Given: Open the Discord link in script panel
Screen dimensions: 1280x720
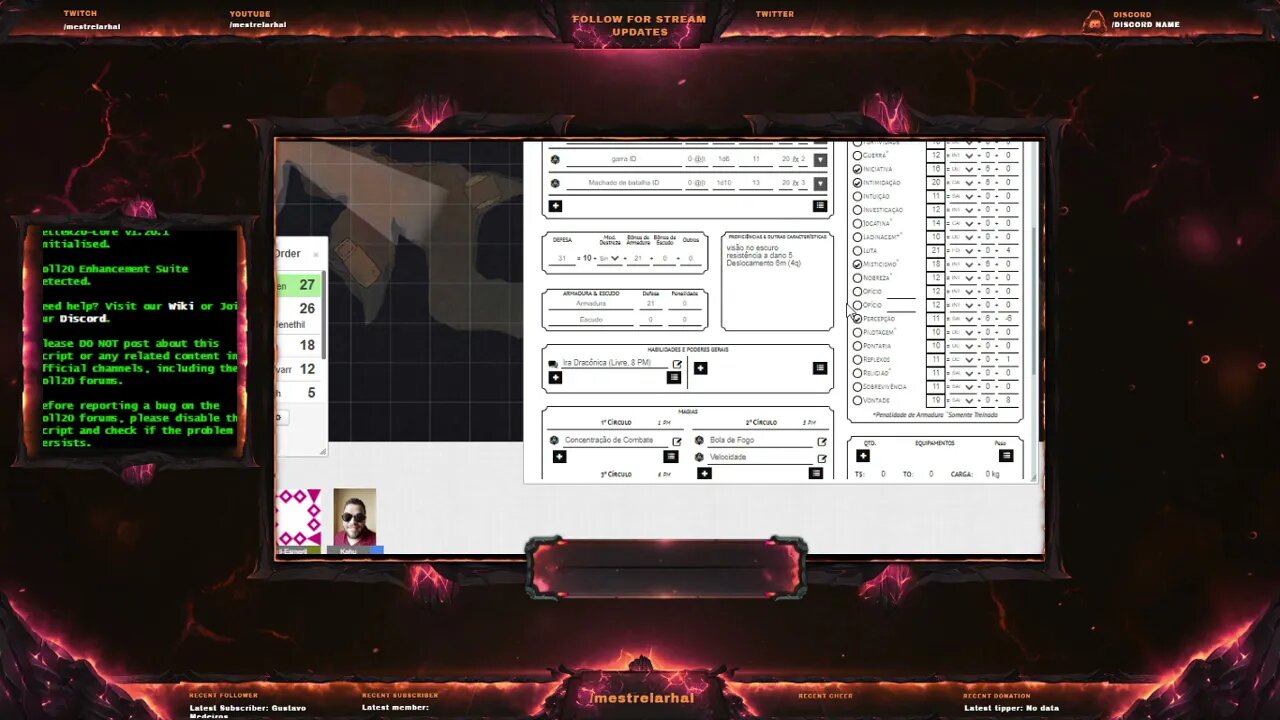Looking at the screenshot, I should point(83,319).
